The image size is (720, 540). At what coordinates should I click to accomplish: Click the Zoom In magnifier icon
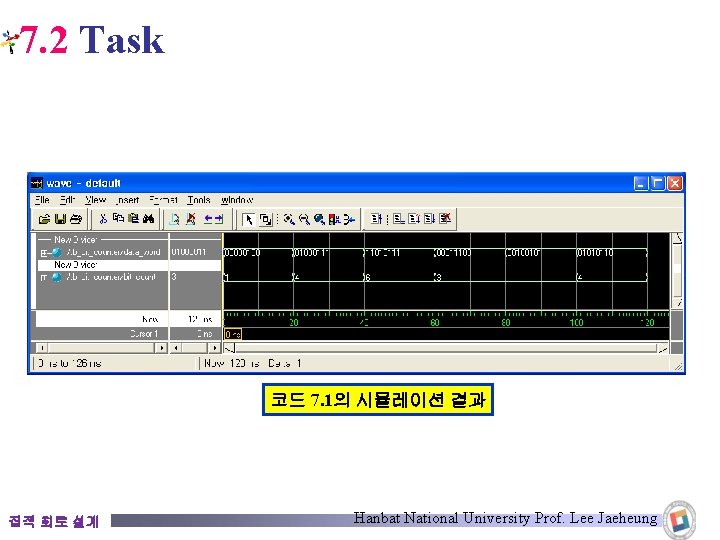click(x=289, y=219)
